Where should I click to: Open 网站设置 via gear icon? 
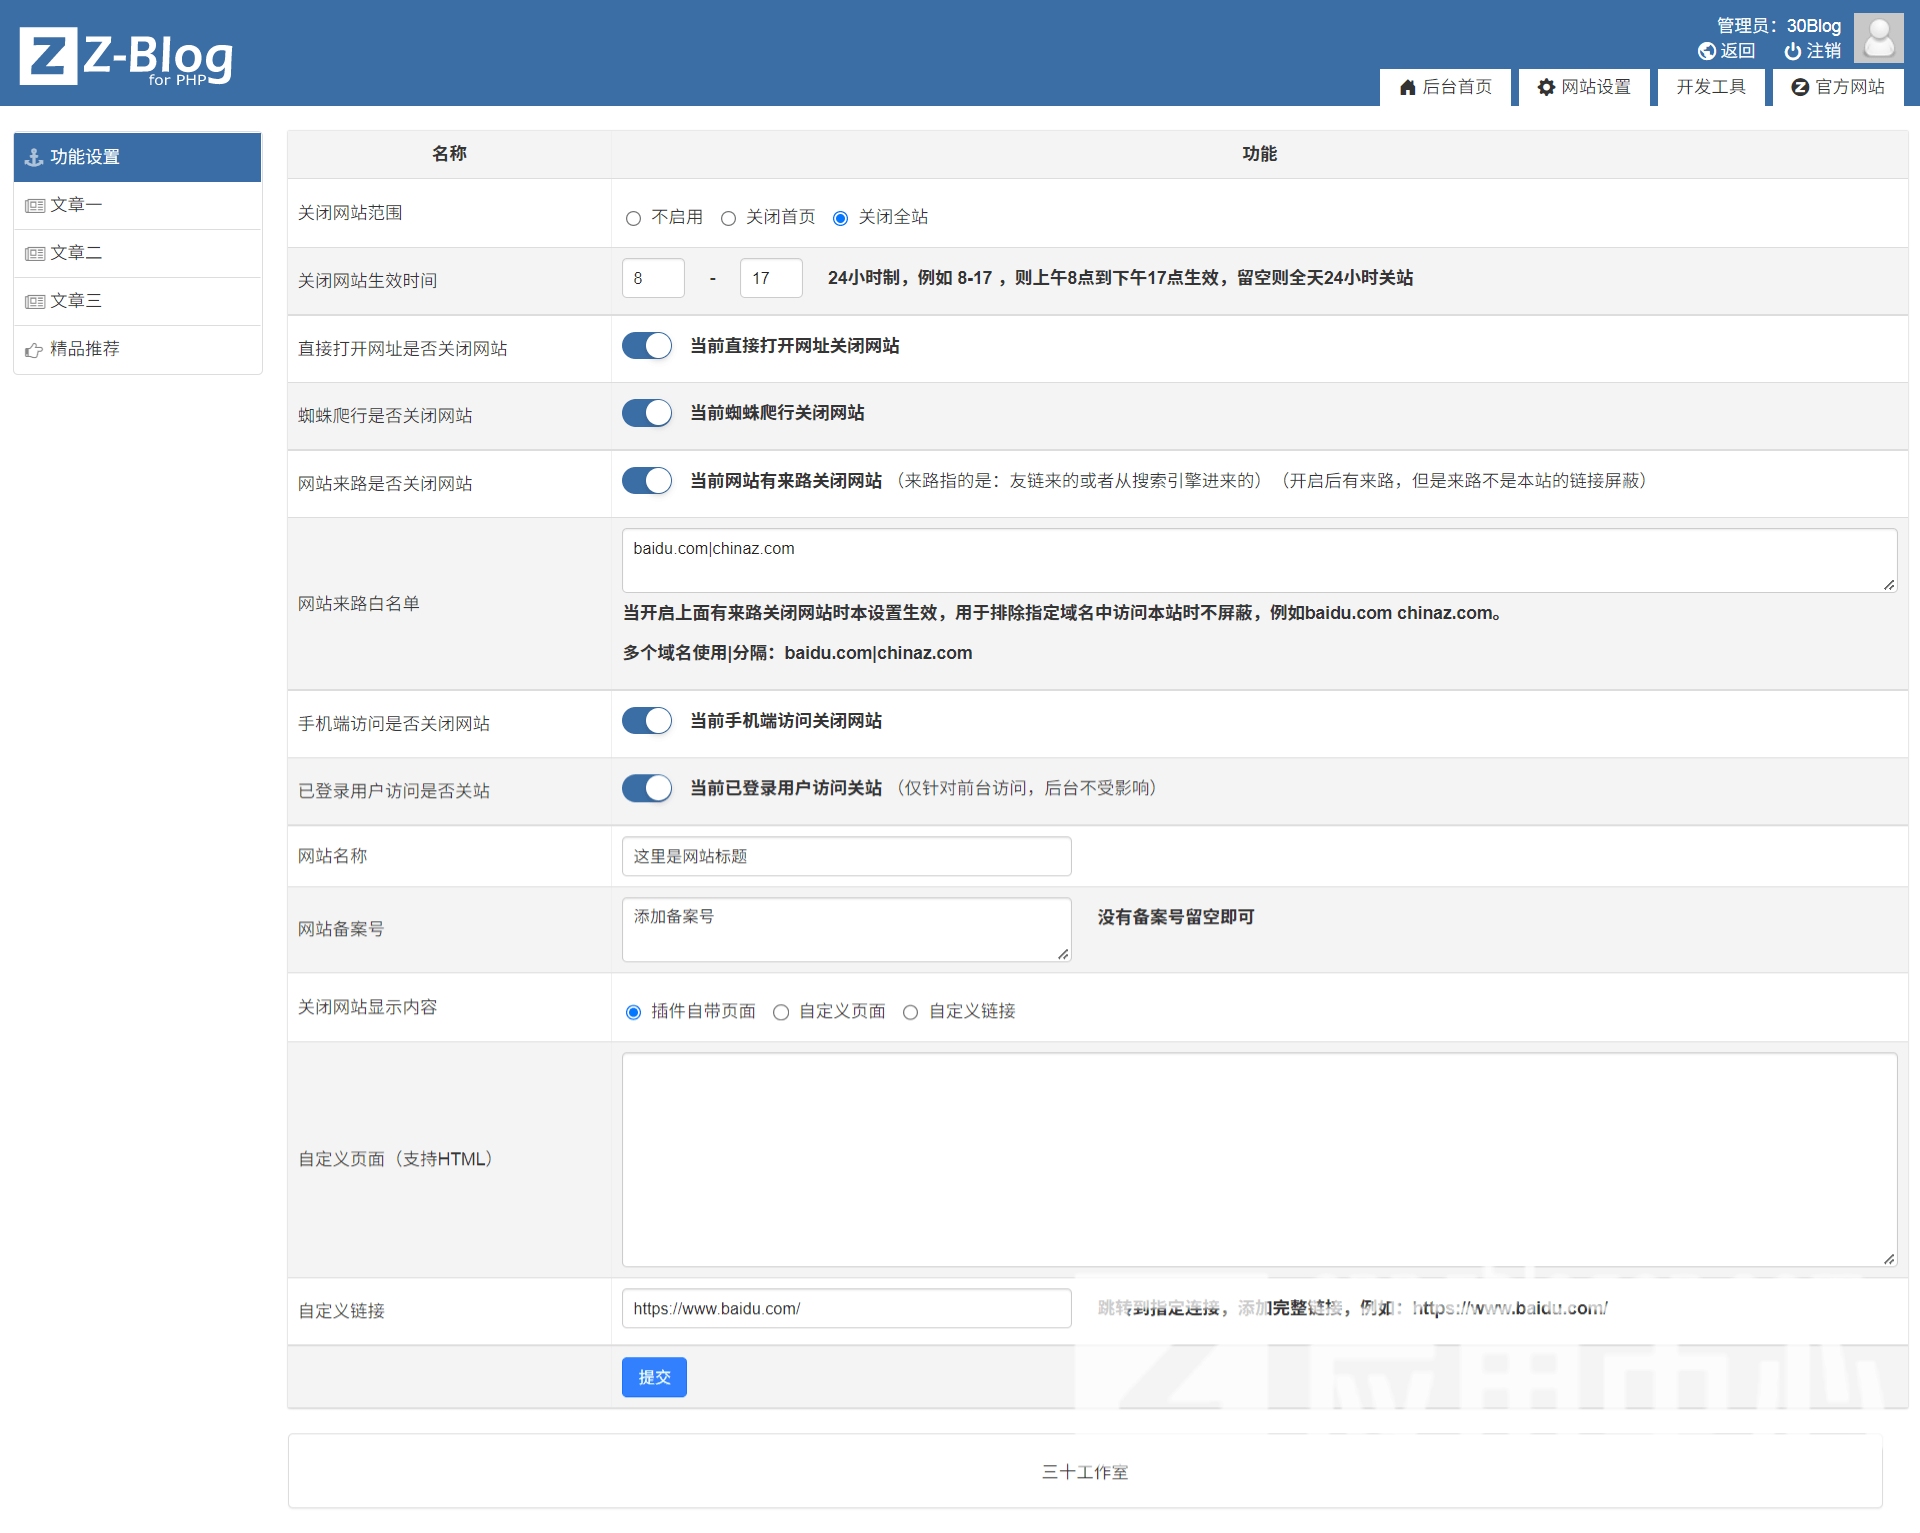point(1546,87)
